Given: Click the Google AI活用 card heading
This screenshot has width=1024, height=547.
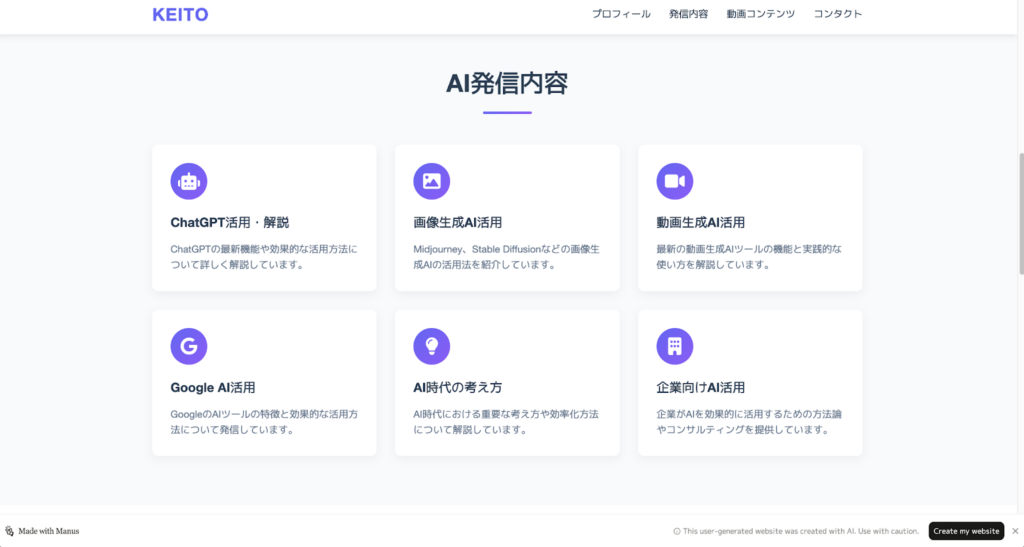Looking at the screenshot, I should [219, 387].
